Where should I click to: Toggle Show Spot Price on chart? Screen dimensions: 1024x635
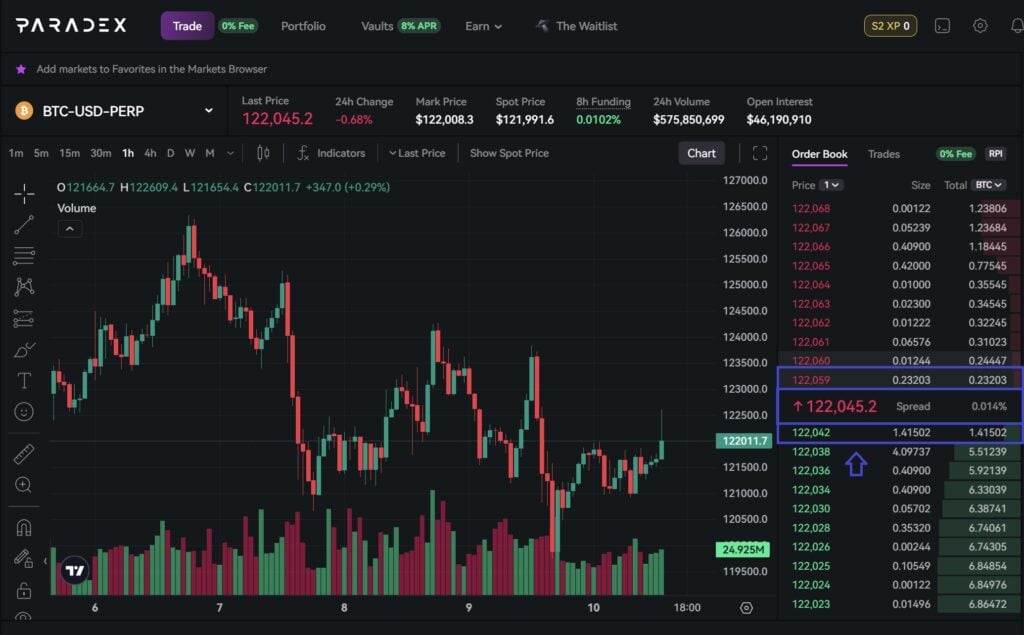pos(509,153)
